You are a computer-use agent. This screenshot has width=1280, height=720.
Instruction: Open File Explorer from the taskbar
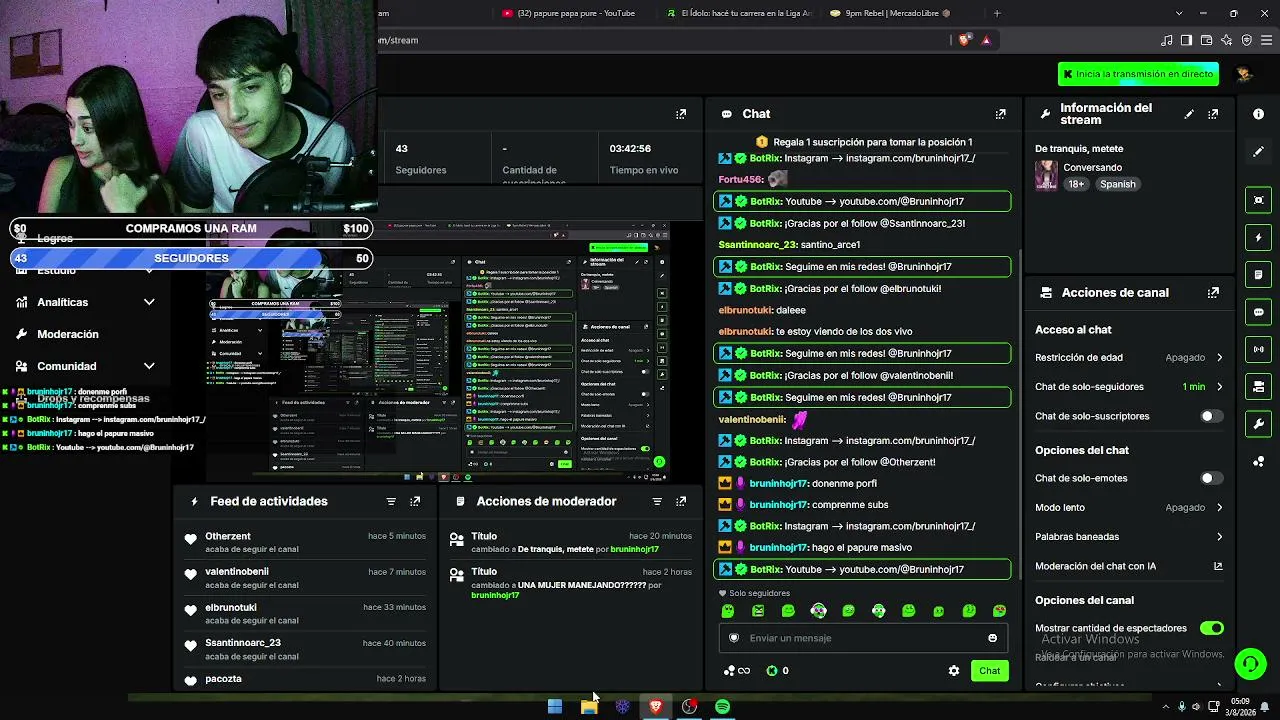(589, 707)
